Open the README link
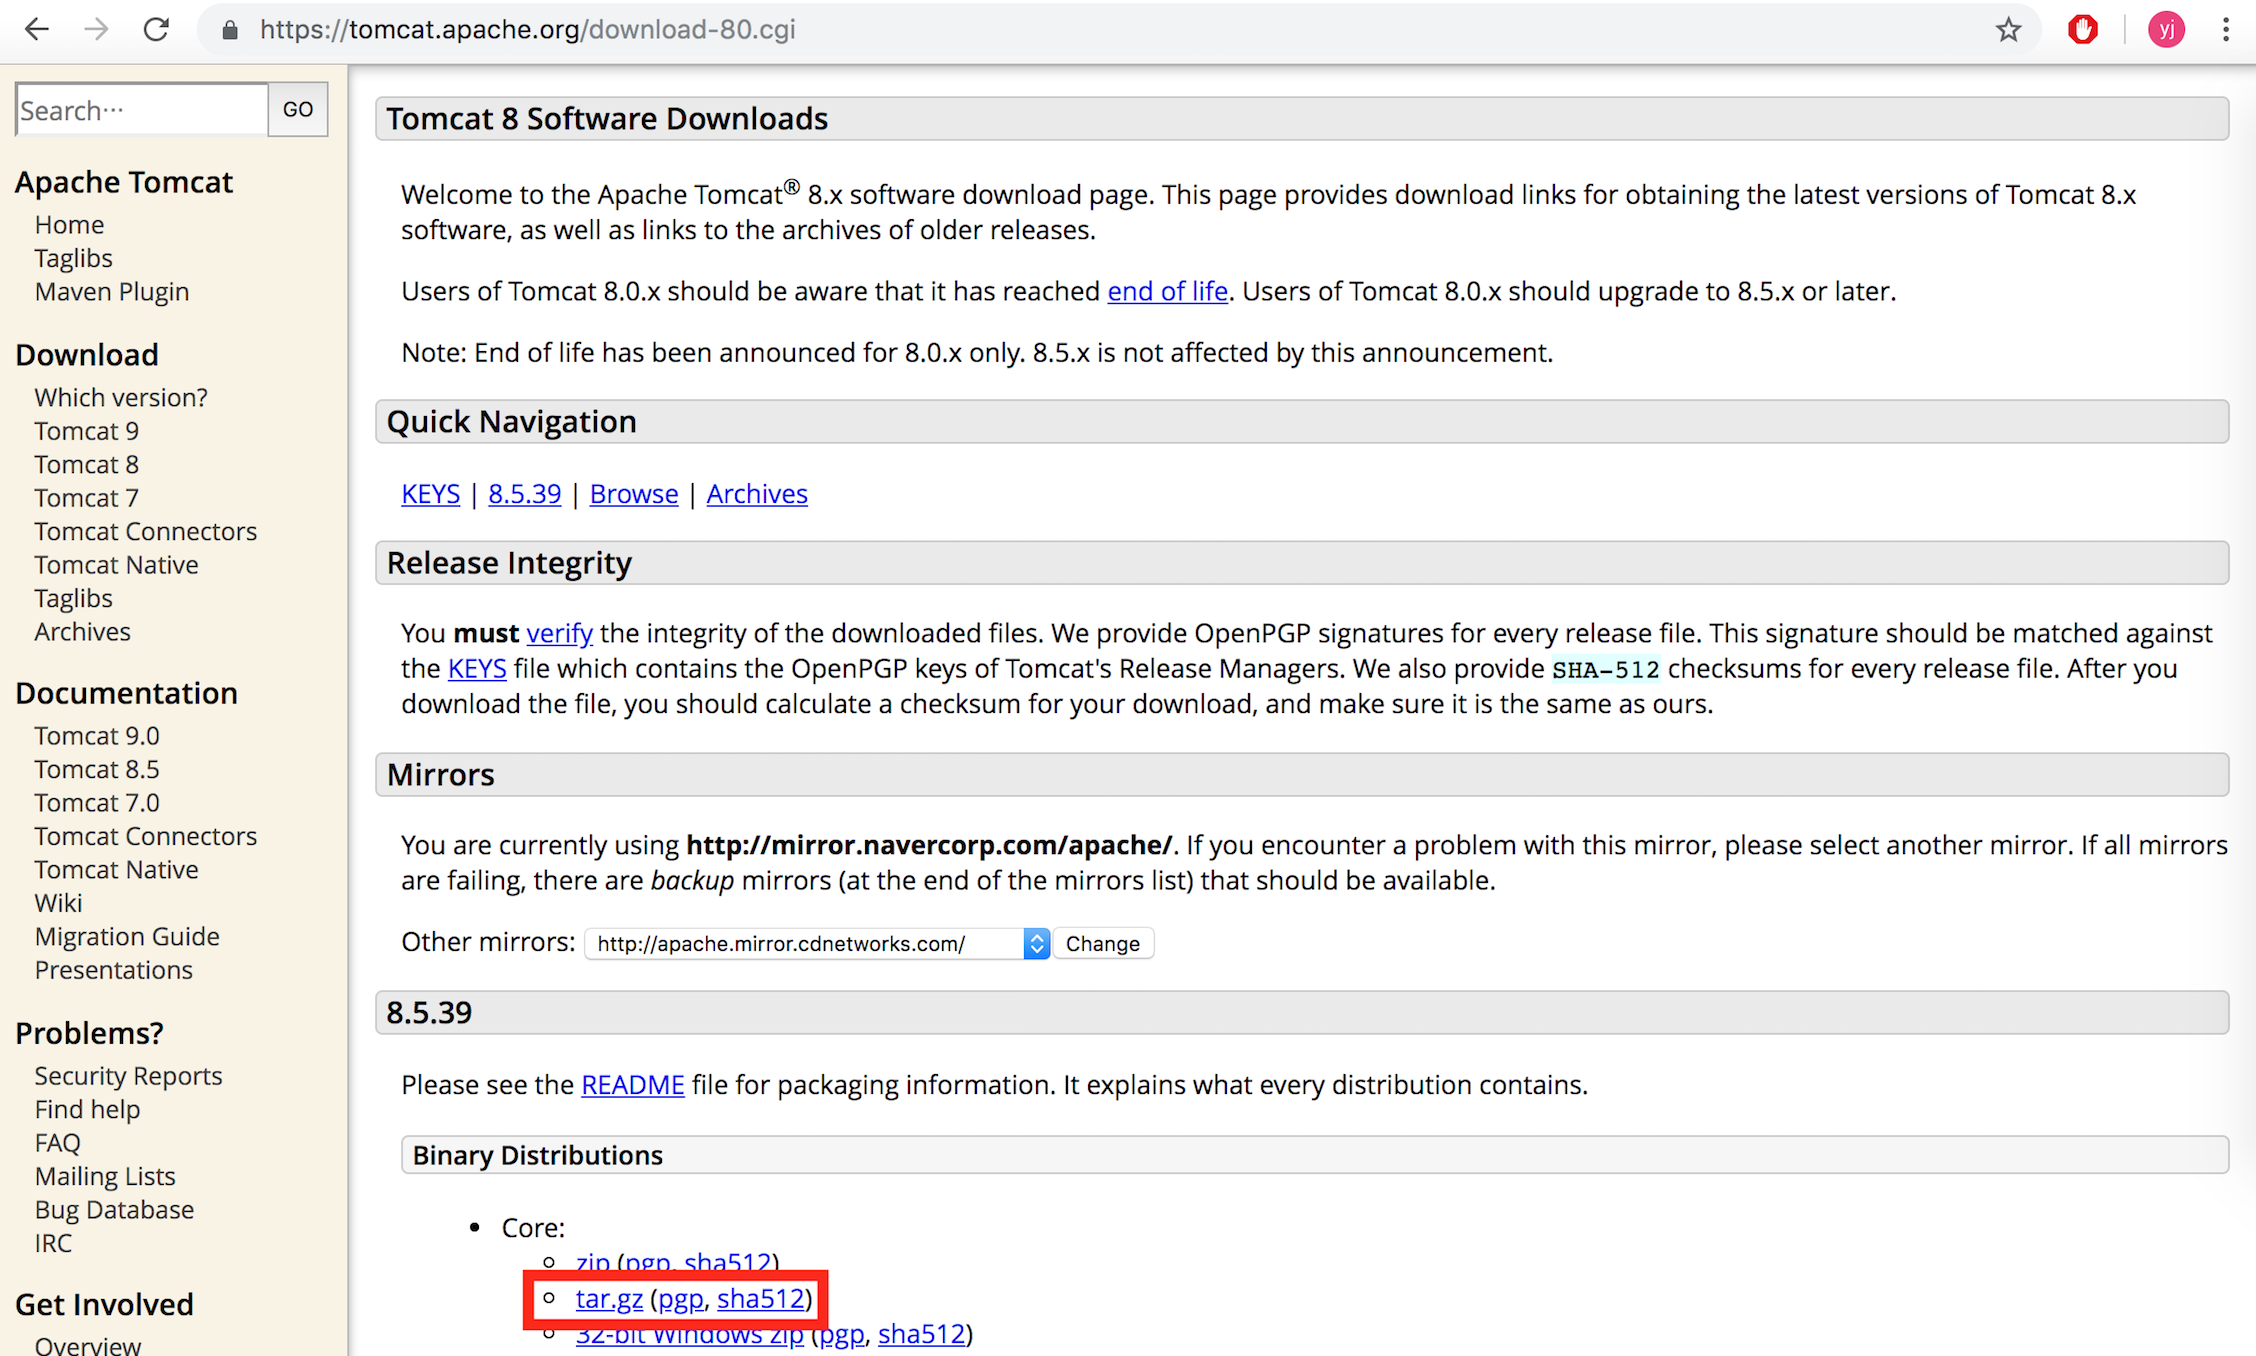 [x=632, y=1085]
